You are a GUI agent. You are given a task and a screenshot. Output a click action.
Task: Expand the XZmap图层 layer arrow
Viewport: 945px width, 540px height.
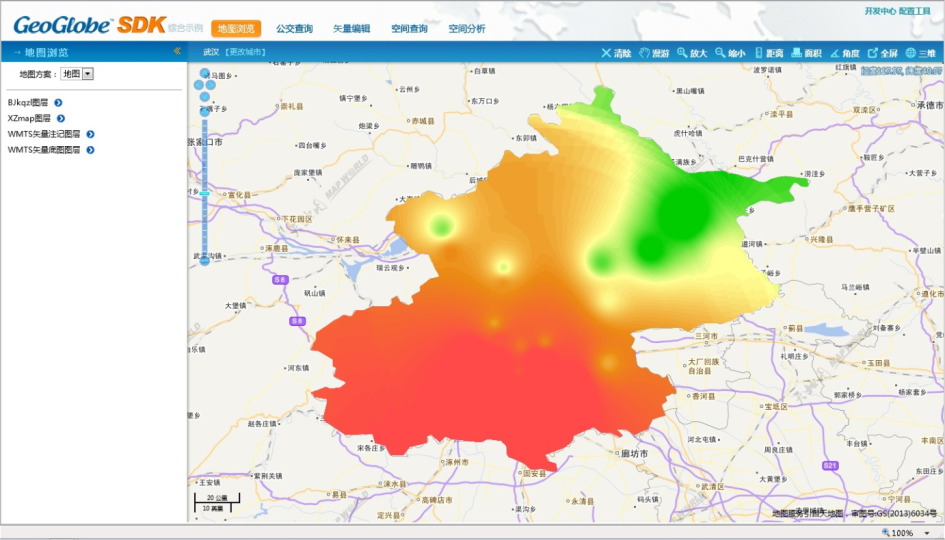60,118
